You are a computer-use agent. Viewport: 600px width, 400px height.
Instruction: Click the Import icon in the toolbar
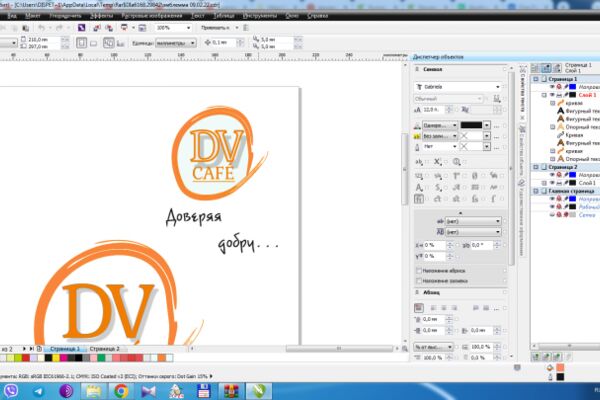point(97,28)
